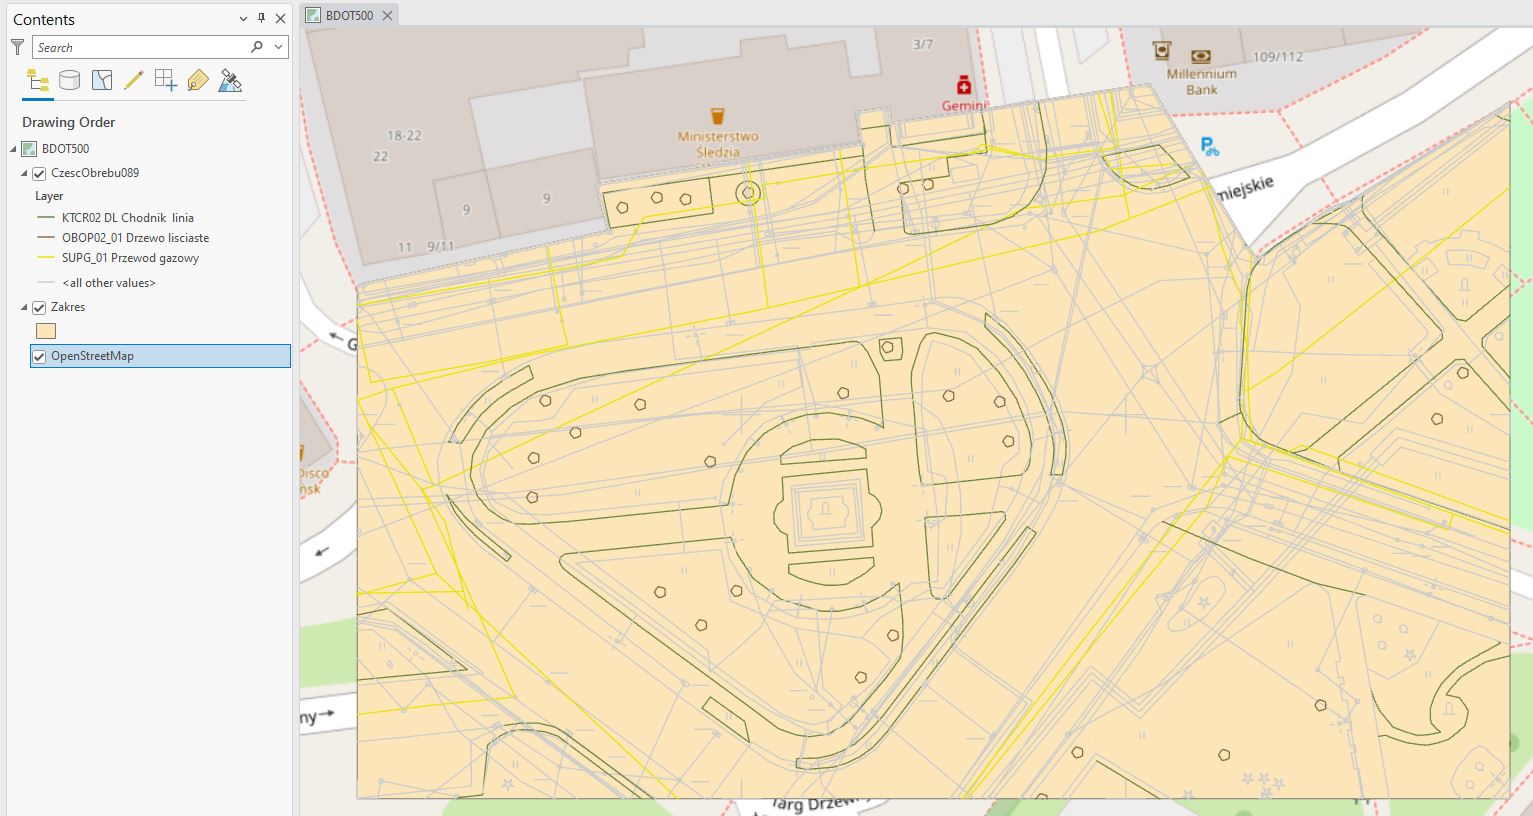Switch to List By Editing pencil view
The image size is (1533, 816).
133,81
